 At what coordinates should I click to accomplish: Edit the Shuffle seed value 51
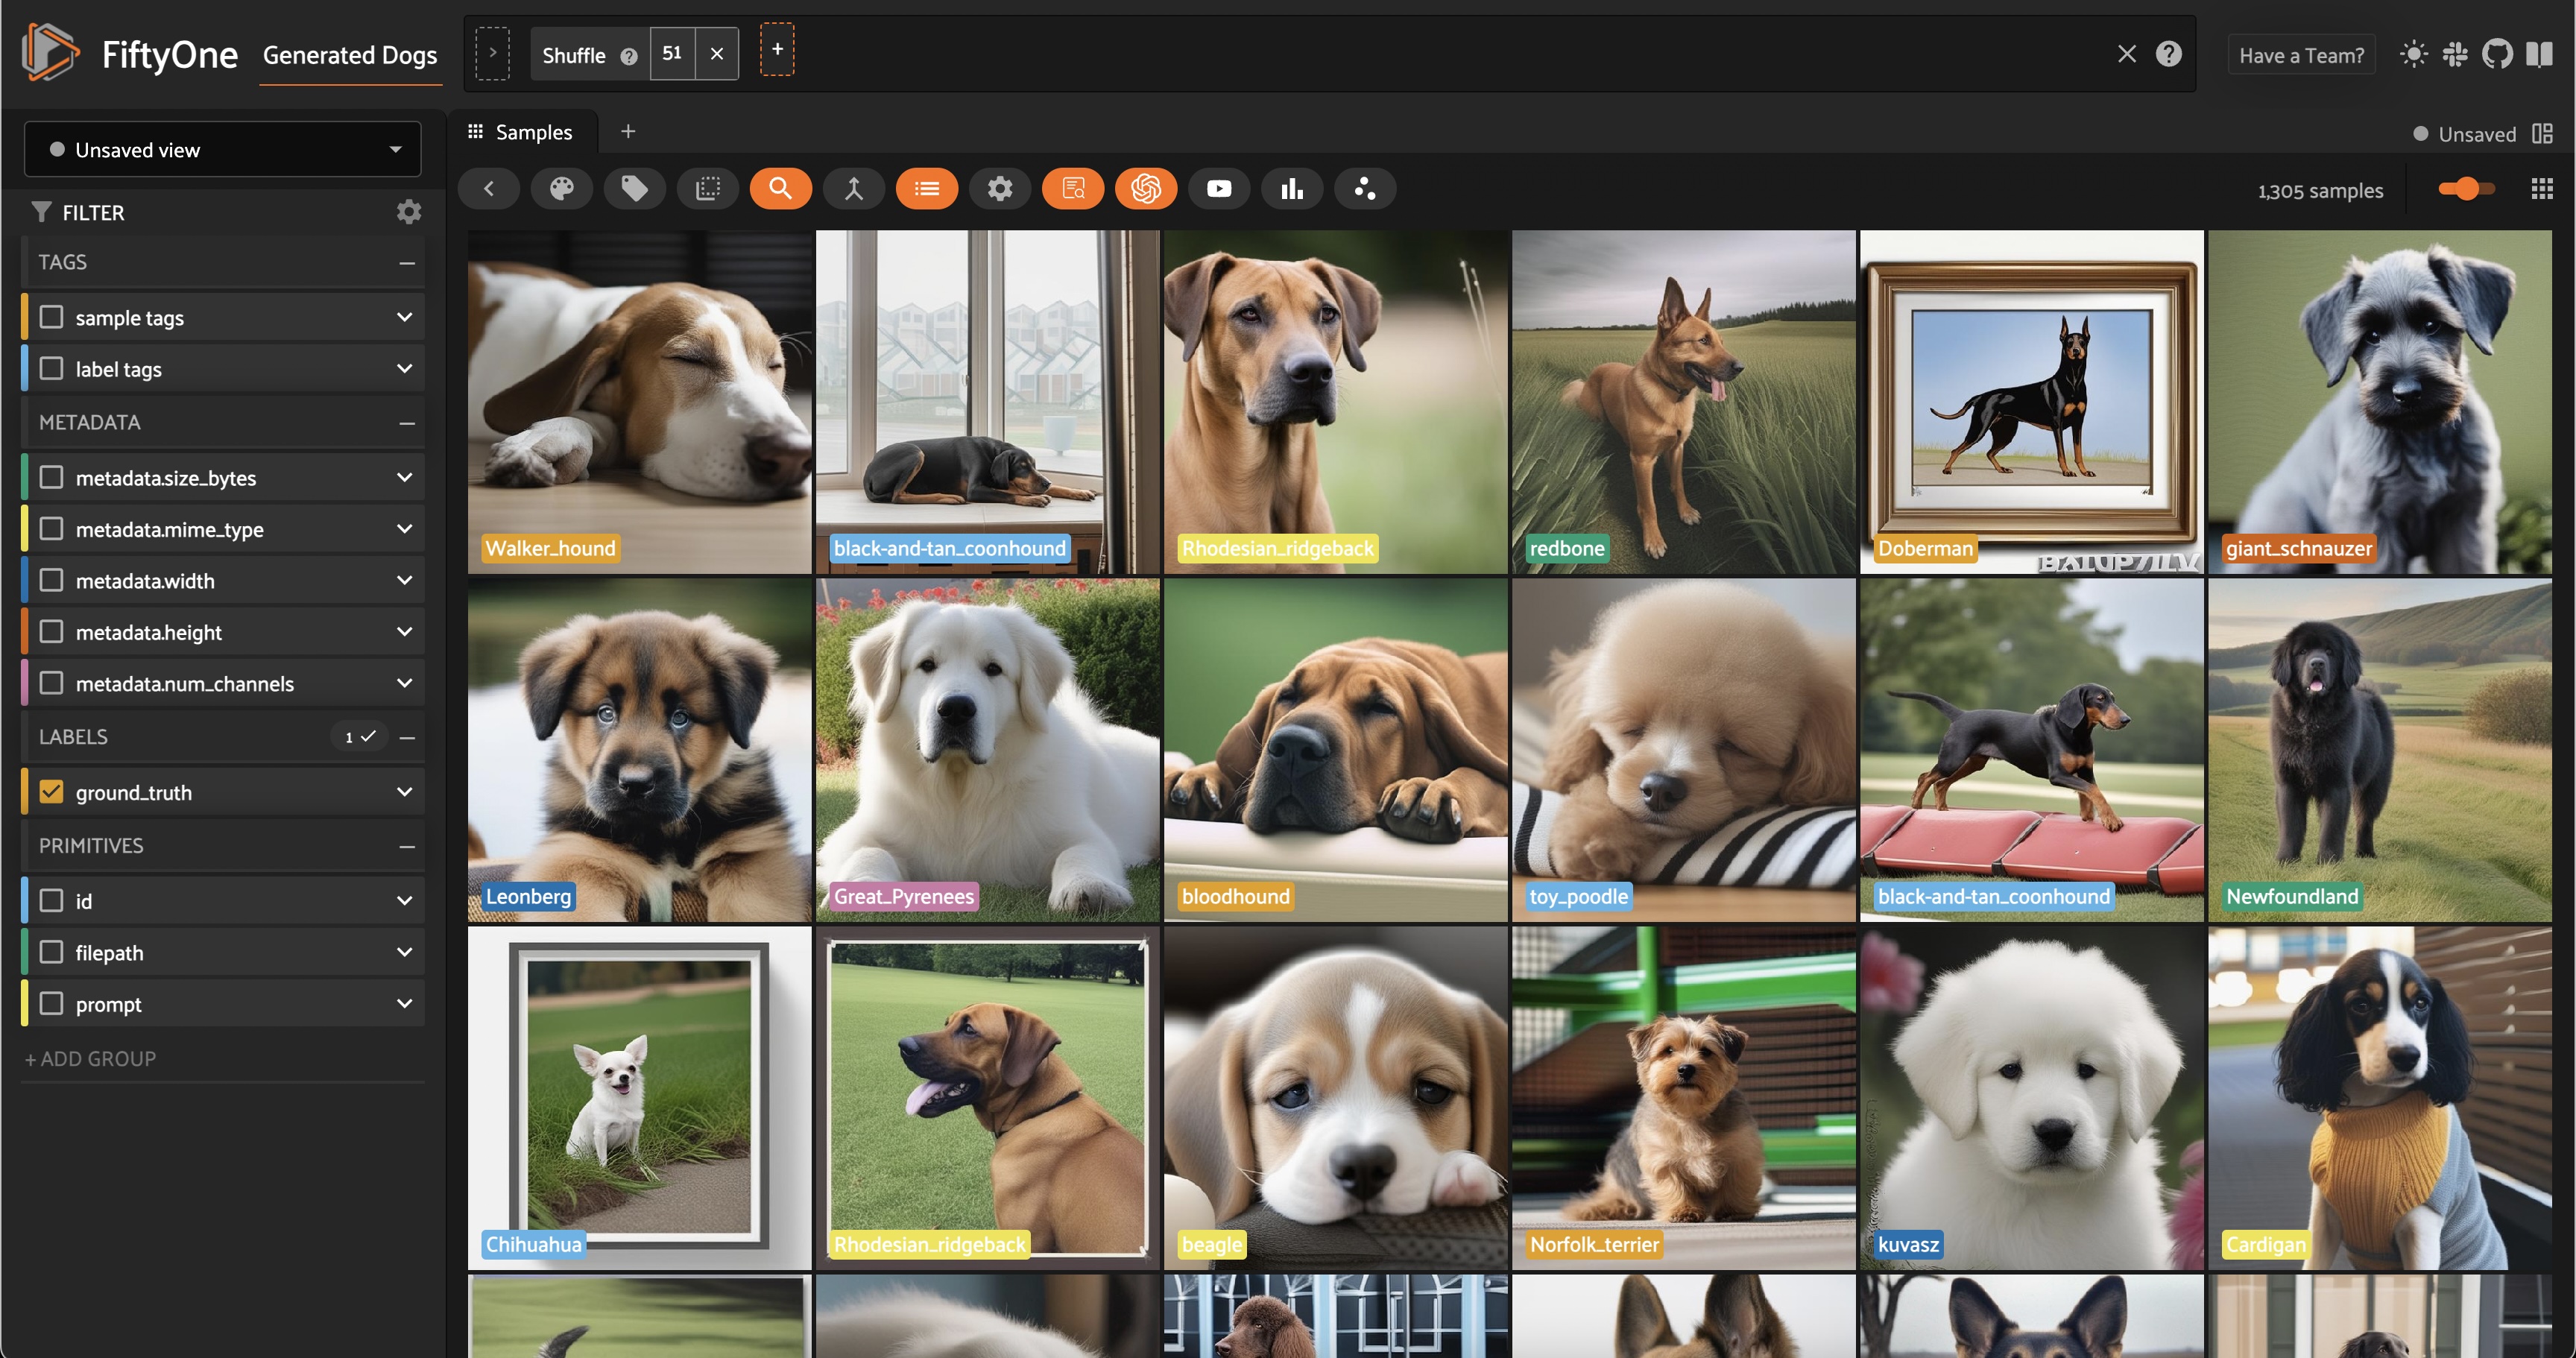tap(672, 53)
